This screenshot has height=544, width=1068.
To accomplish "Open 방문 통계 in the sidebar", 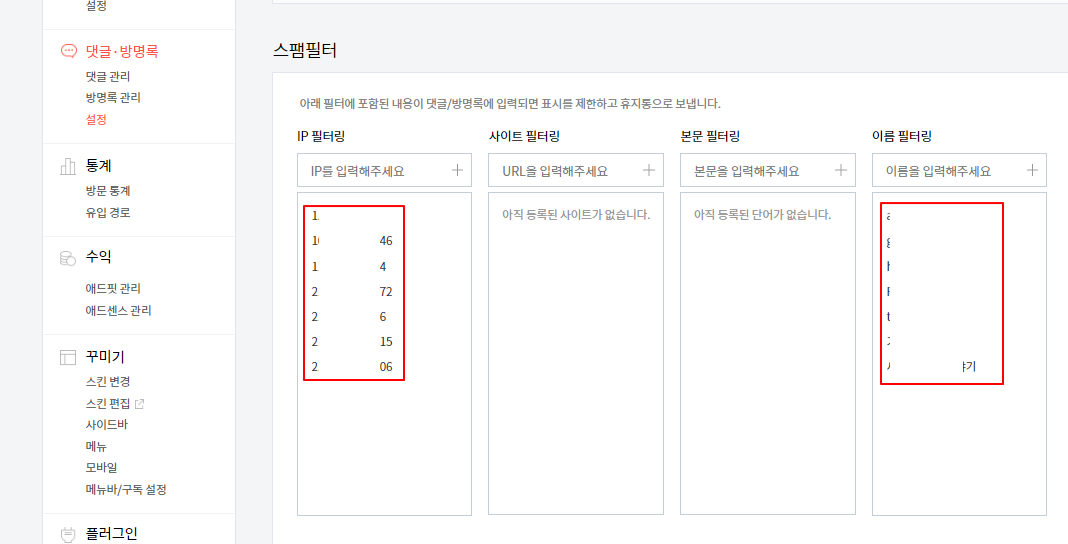I will (x=108, y=191).
